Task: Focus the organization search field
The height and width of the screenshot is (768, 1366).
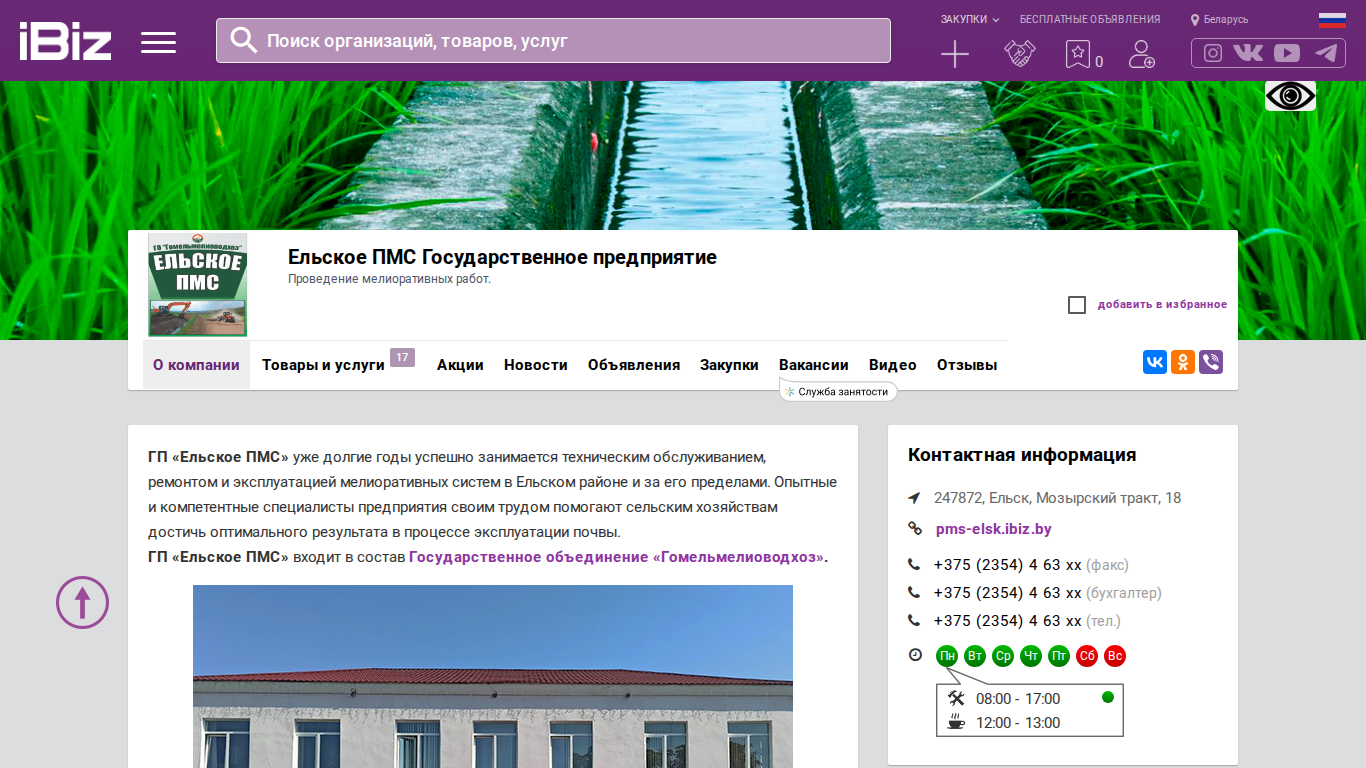Action: point(553,41)
